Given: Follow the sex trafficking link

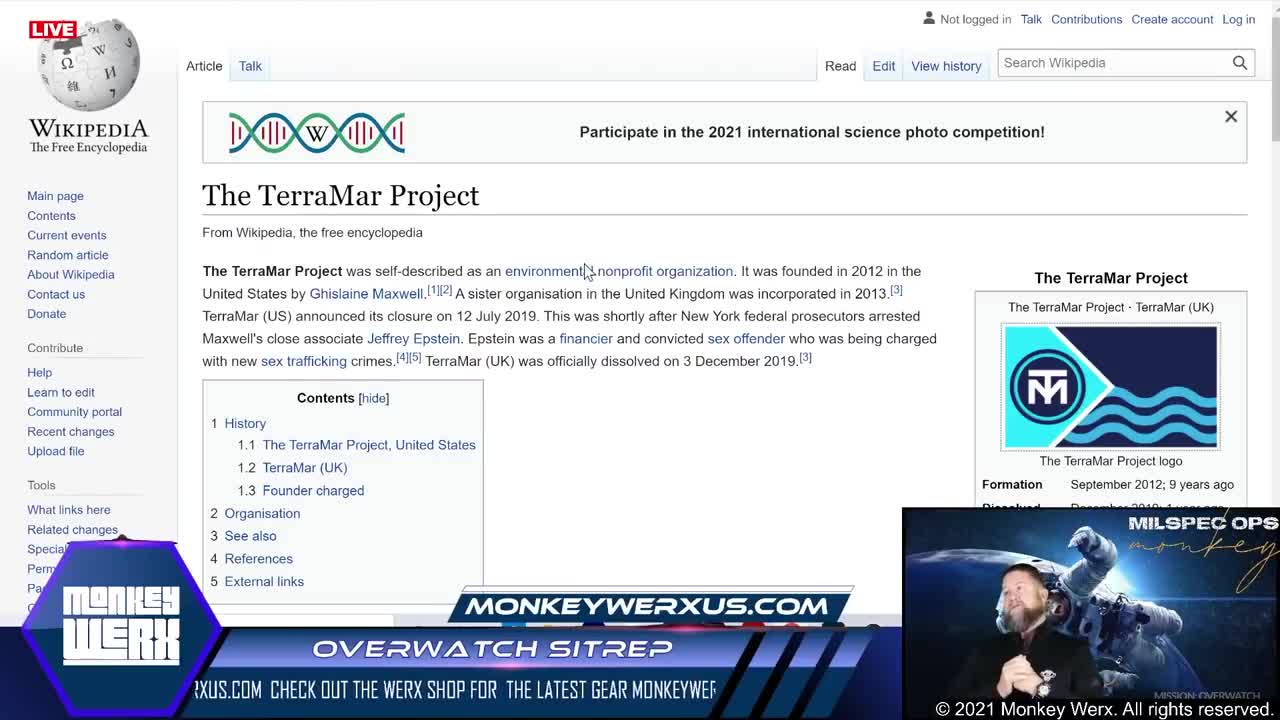Looking at the screenshot, I should click(303, 361).
